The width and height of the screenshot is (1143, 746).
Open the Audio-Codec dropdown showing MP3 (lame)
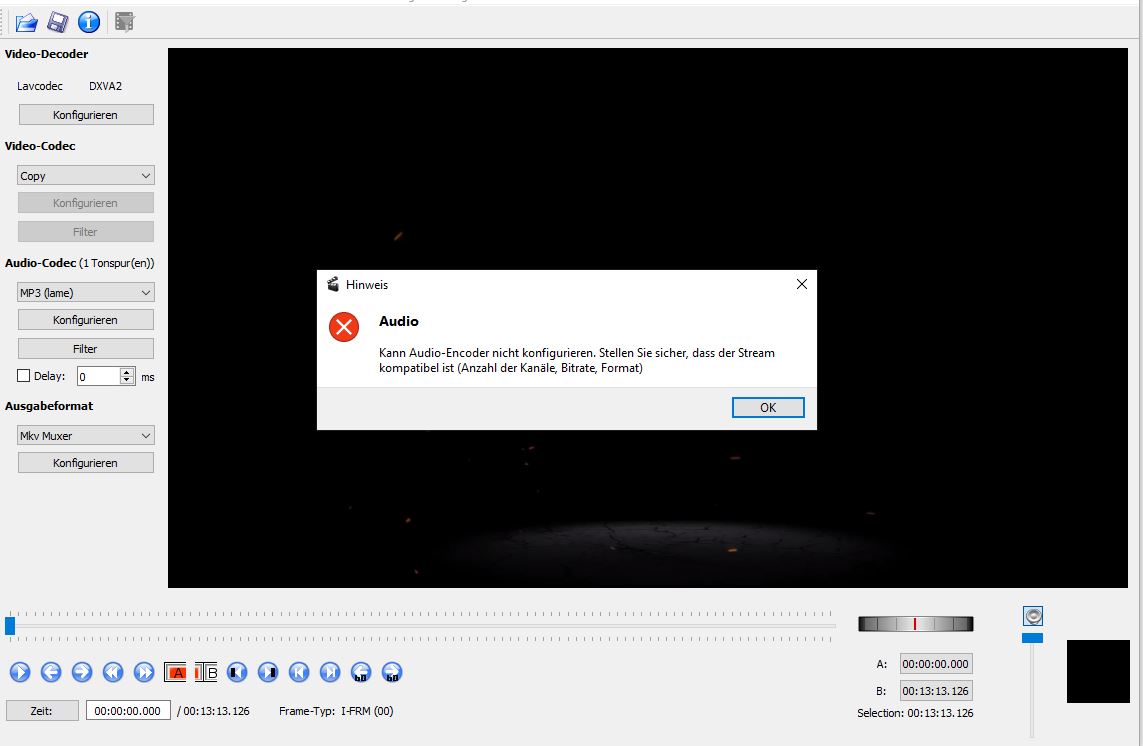[86, 293]
